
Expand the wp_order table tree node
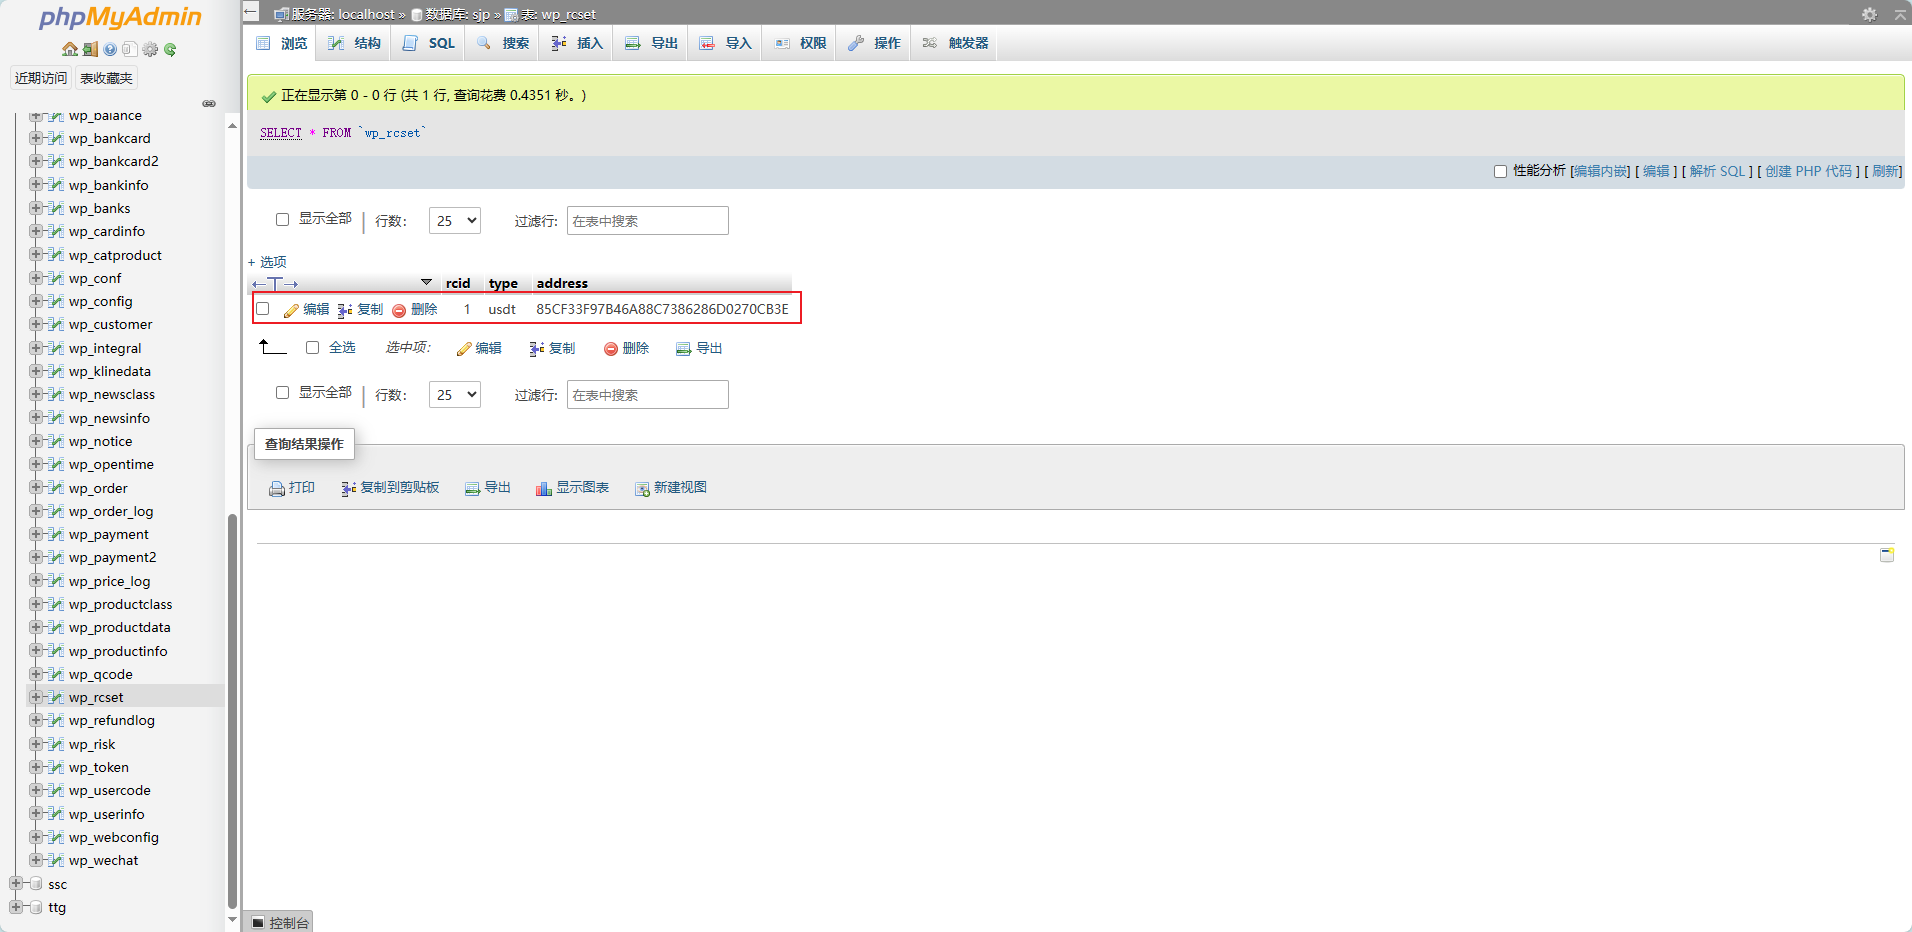[x=36, y=488]
